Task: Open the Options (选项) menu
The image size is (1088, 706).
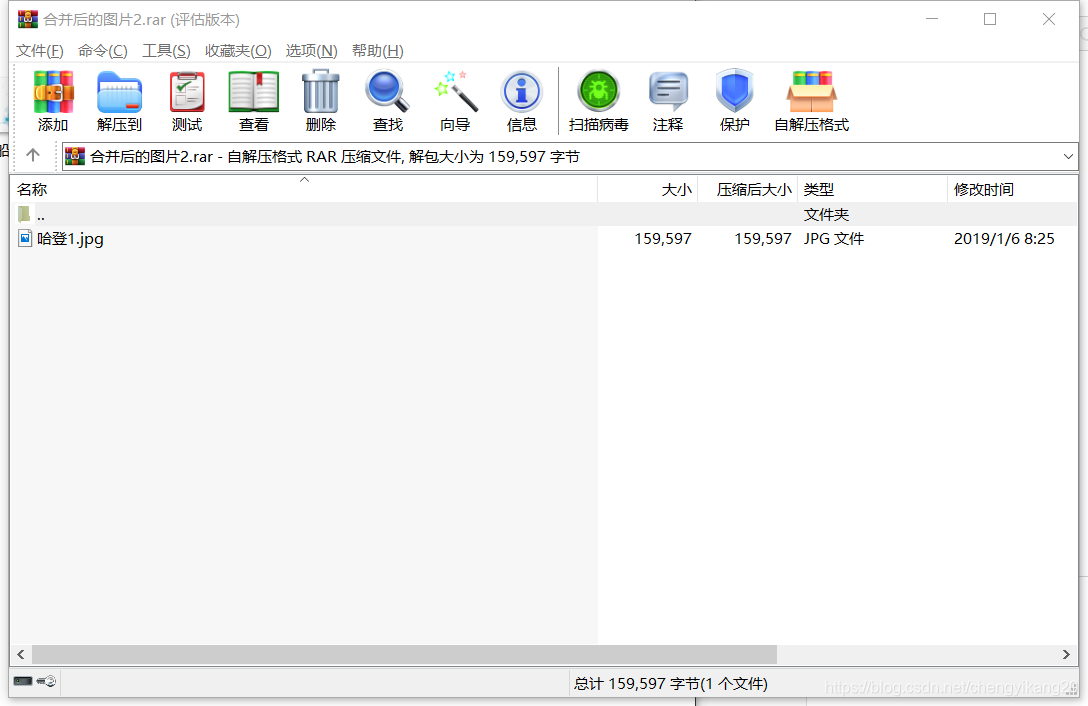Action: 312,51
